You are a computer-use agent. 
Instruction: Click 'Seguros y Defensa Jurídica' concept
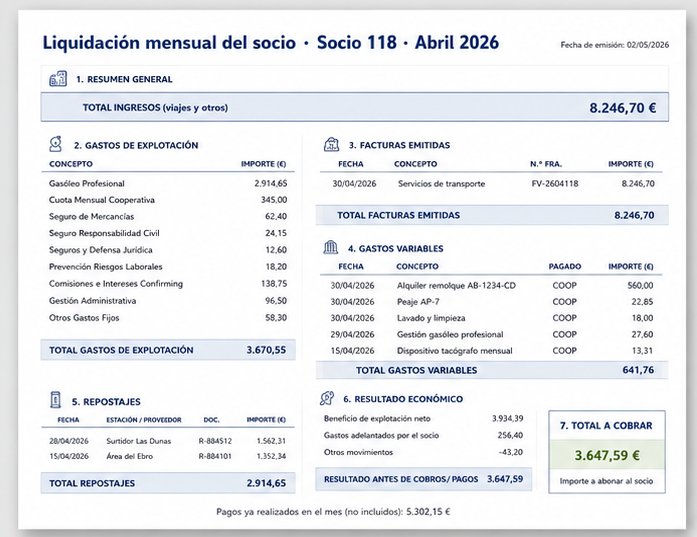100,250
